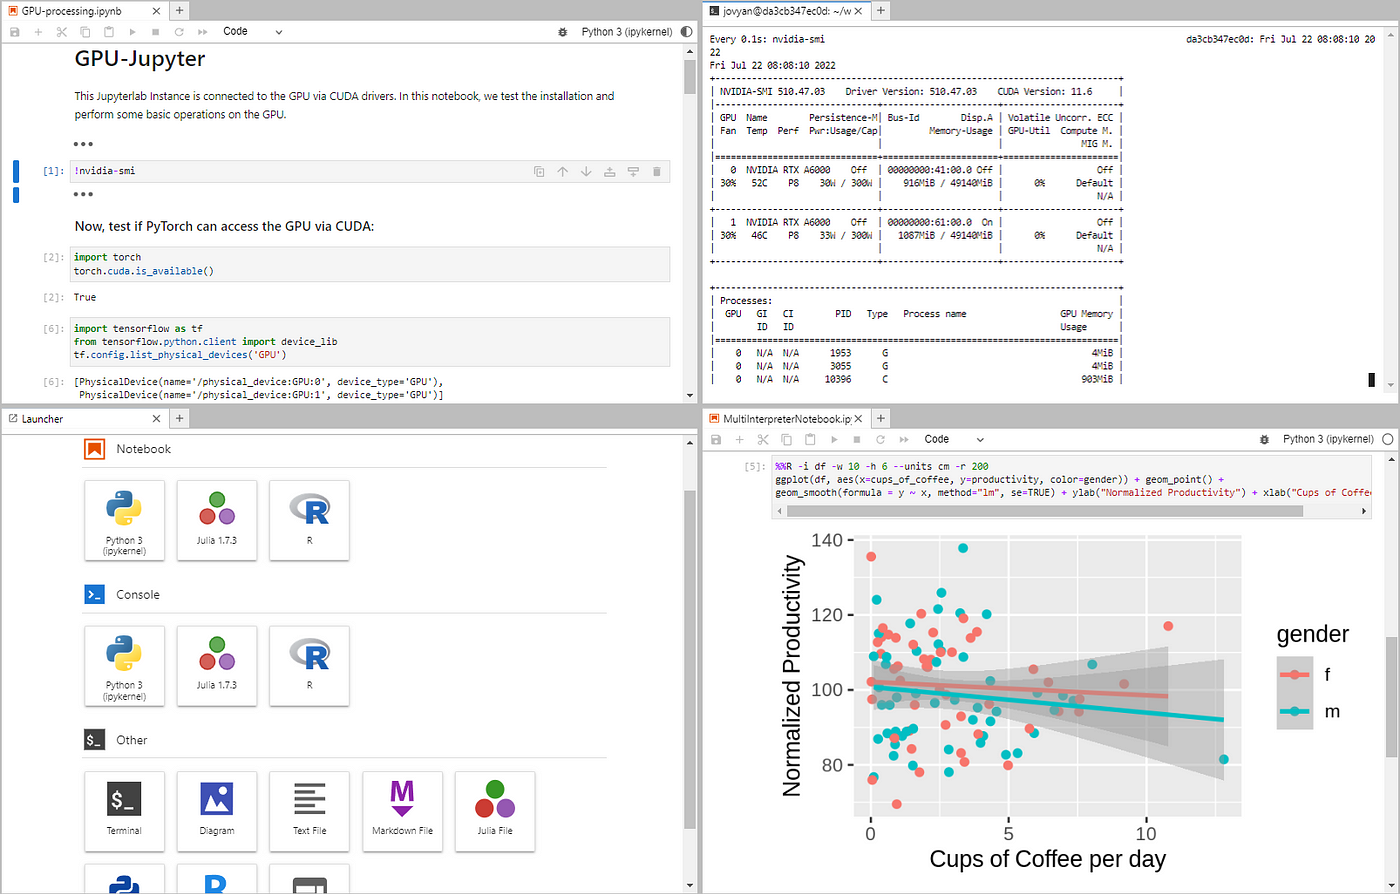Restart and run all cells in GPU-processing
Viewport: 1400px width, 894px height.
point(203,32)
